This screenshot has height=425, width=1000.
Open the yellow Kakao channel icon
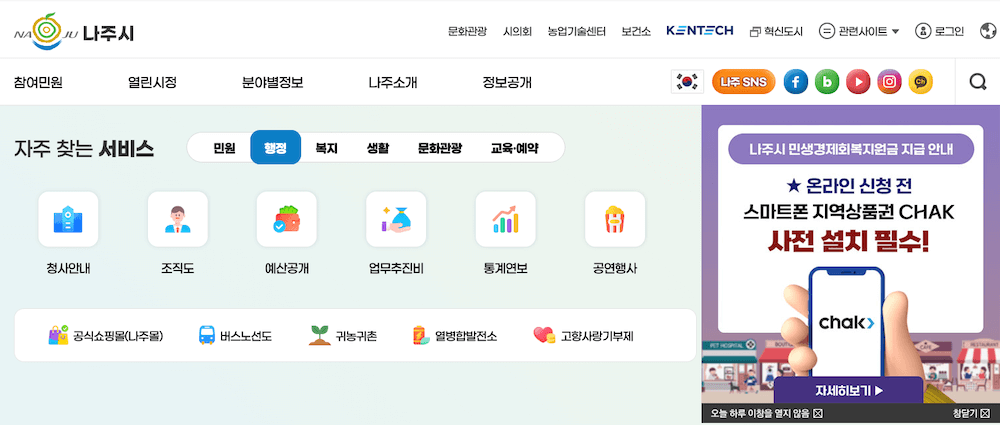921,82
